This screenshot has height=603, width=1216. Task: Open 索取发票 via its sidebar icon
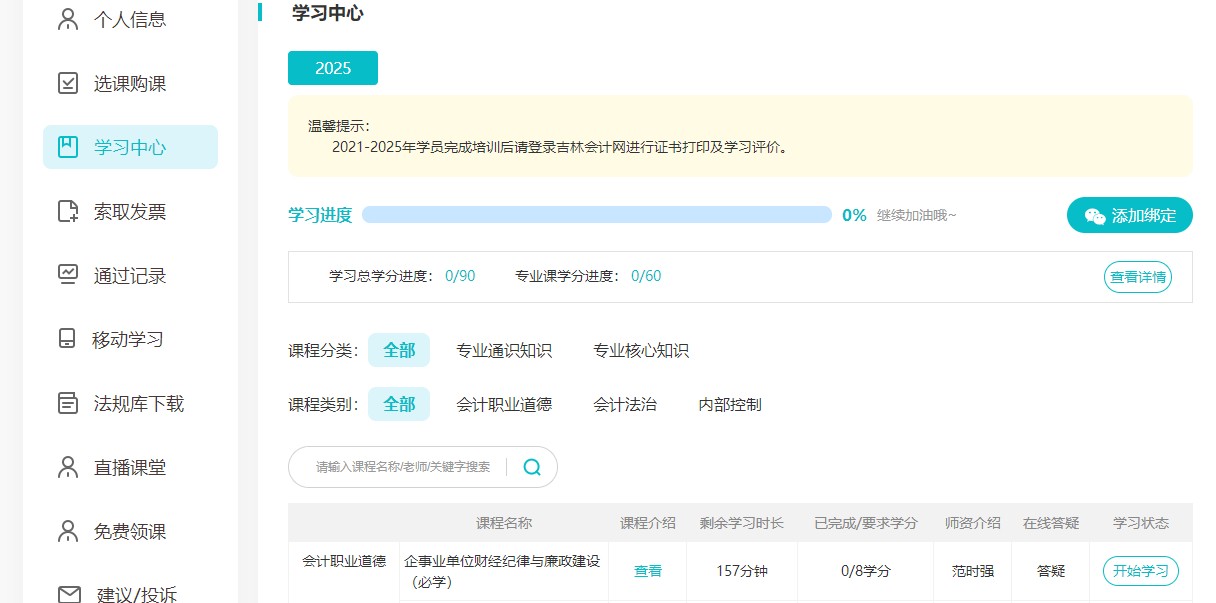click(x=68, y=211)
